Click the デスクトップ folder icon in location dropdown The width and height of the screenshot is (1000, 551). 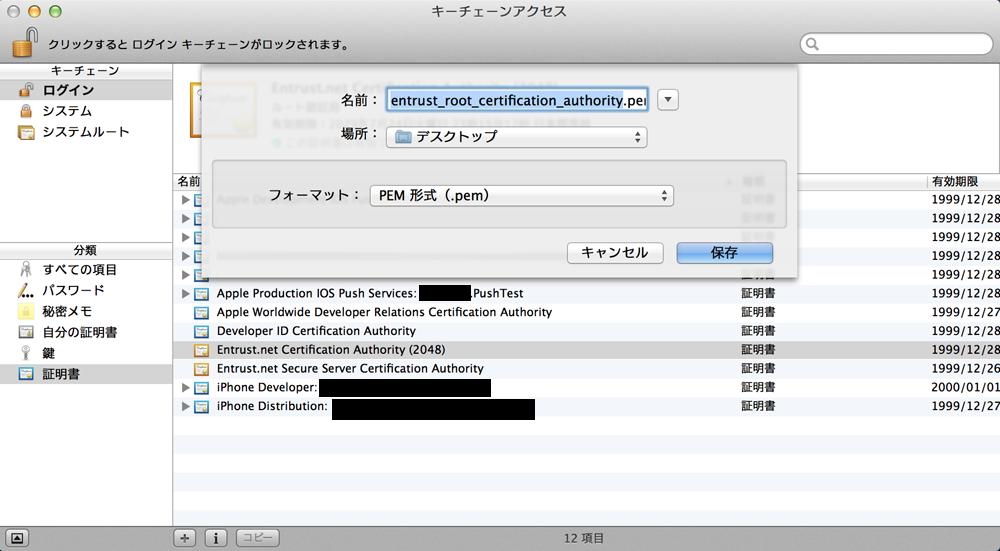click(x=403, y=136)
